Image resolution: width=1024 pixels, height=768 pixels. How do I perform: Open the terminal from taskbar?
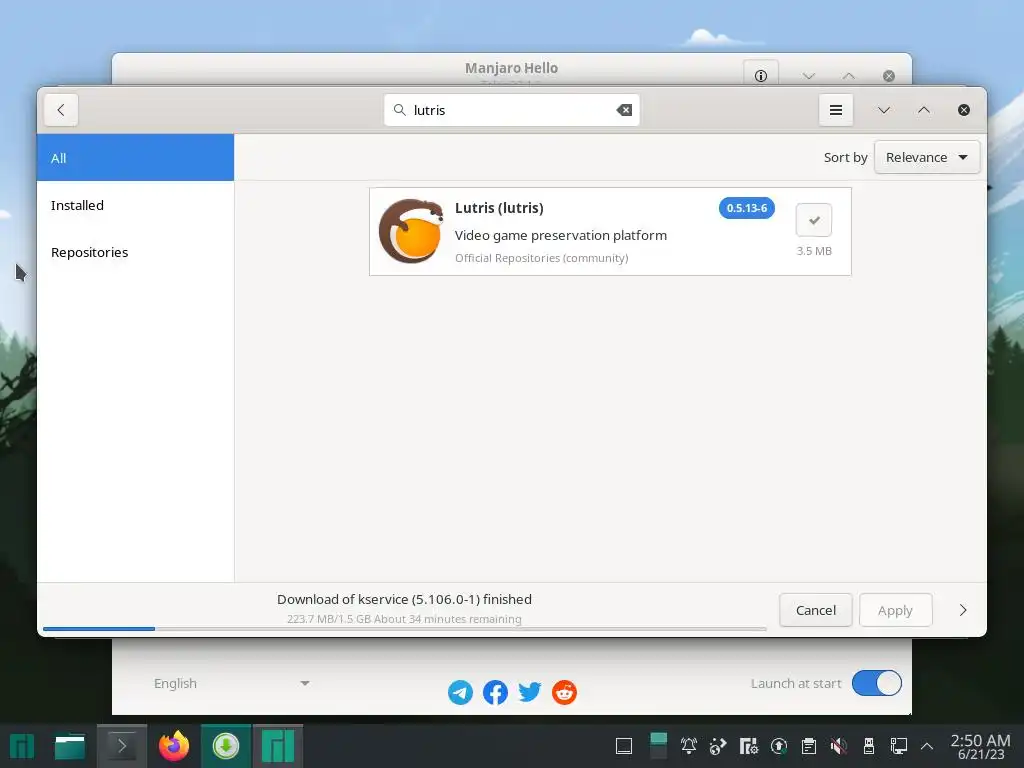click(x=122, y=746)
